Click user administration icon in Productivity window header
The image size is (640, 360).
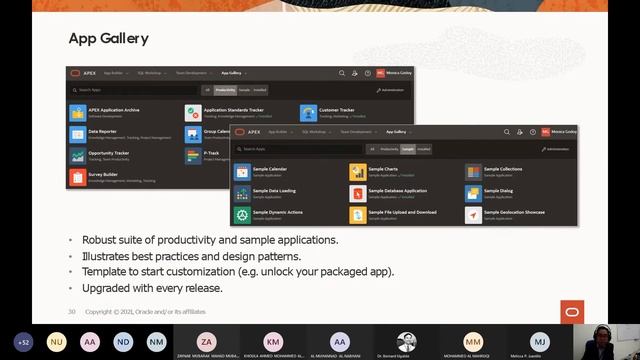pyautogui.click(x=355, y=73)
